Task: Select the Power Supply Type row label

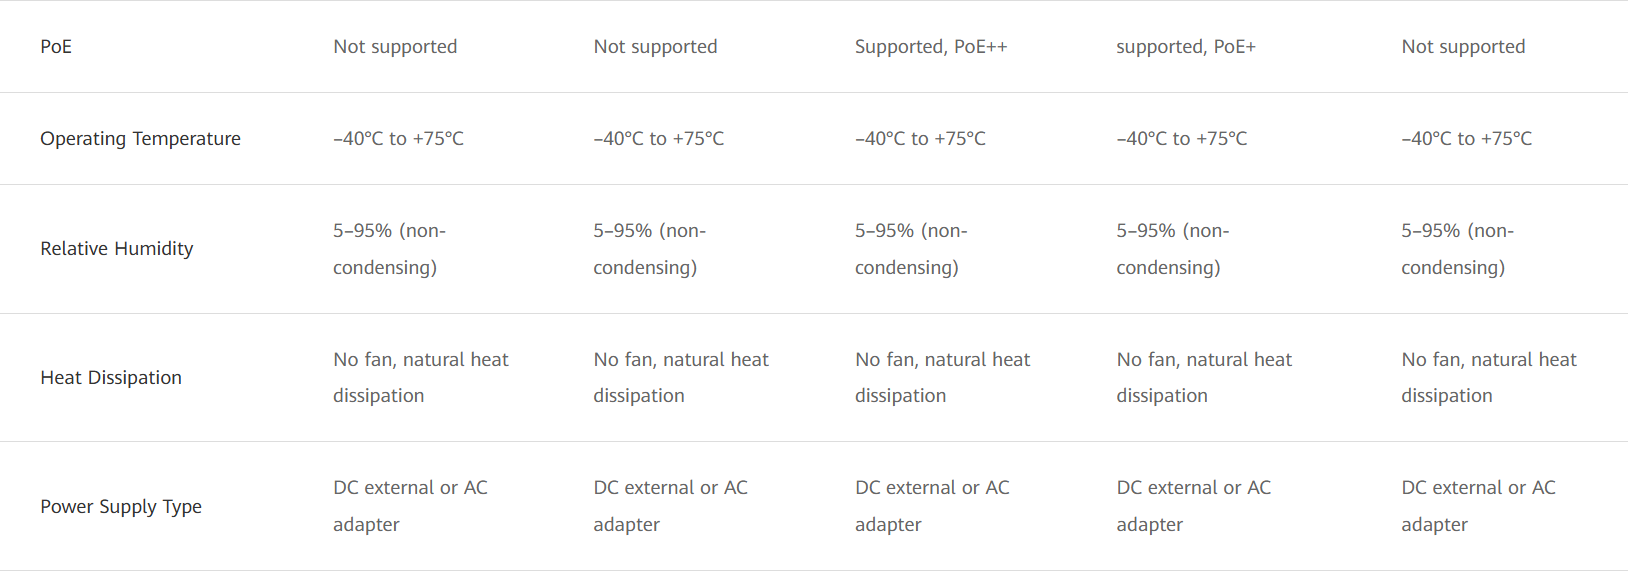Action: (121, 507)
